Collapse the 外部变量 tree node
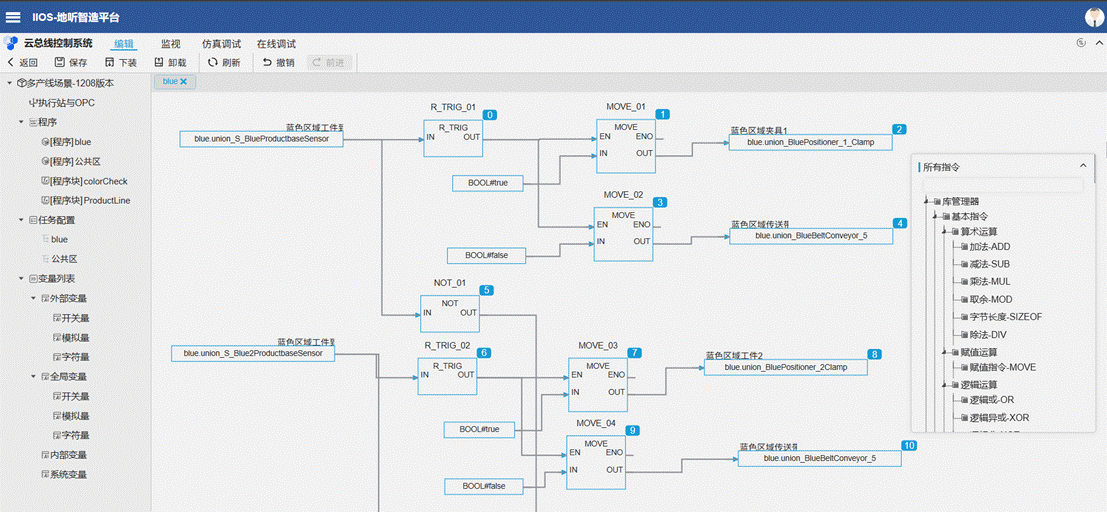This screenshot has width=1107, height=512. click(33, 298)
